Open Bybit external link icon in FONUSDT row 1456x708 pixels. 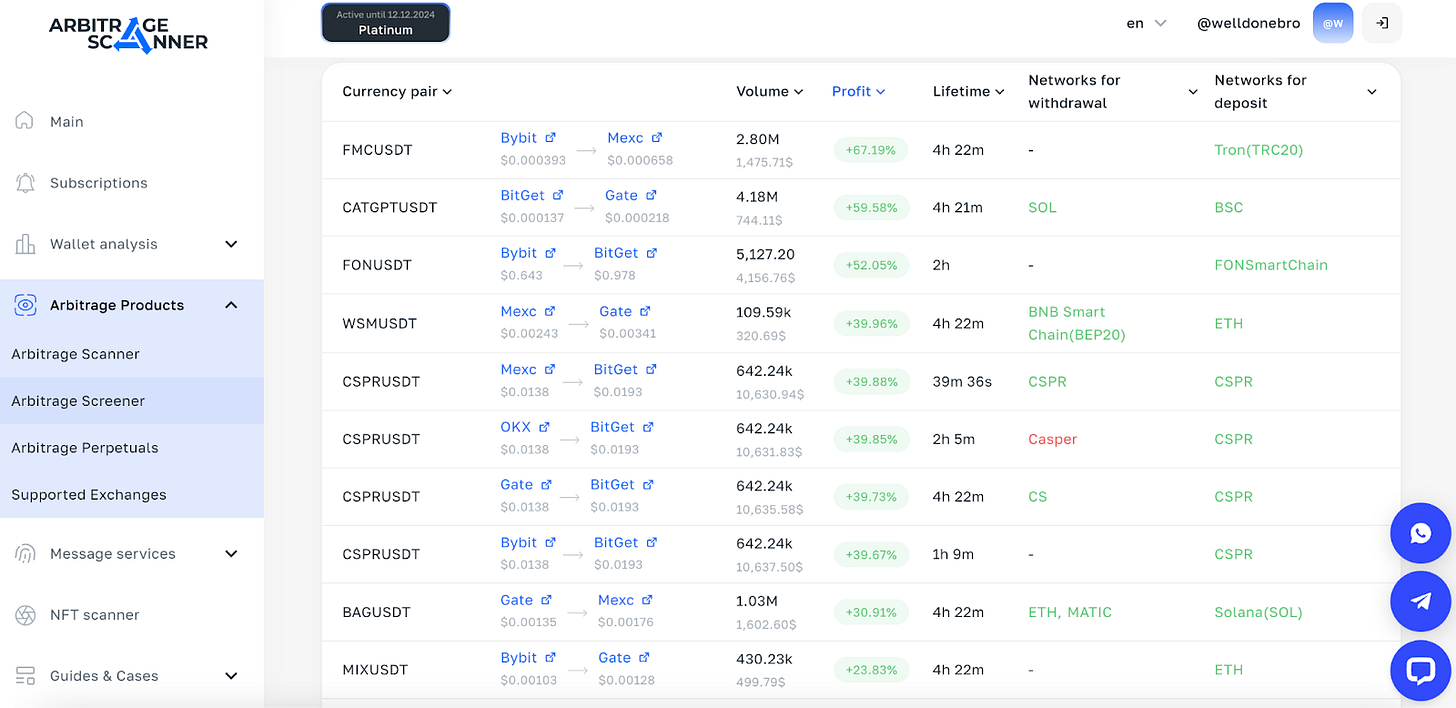[550, 253]
